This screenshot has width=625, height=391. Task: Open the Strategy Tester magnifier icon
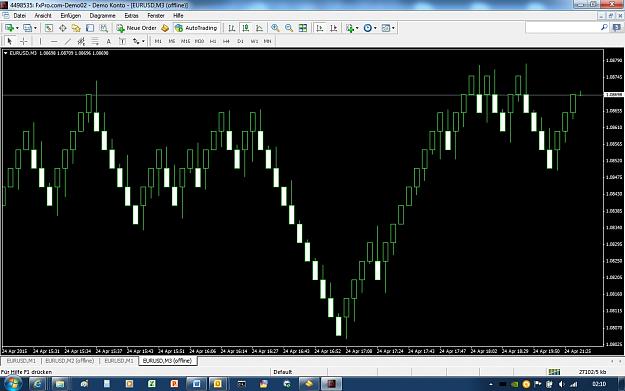pos(104,28)
